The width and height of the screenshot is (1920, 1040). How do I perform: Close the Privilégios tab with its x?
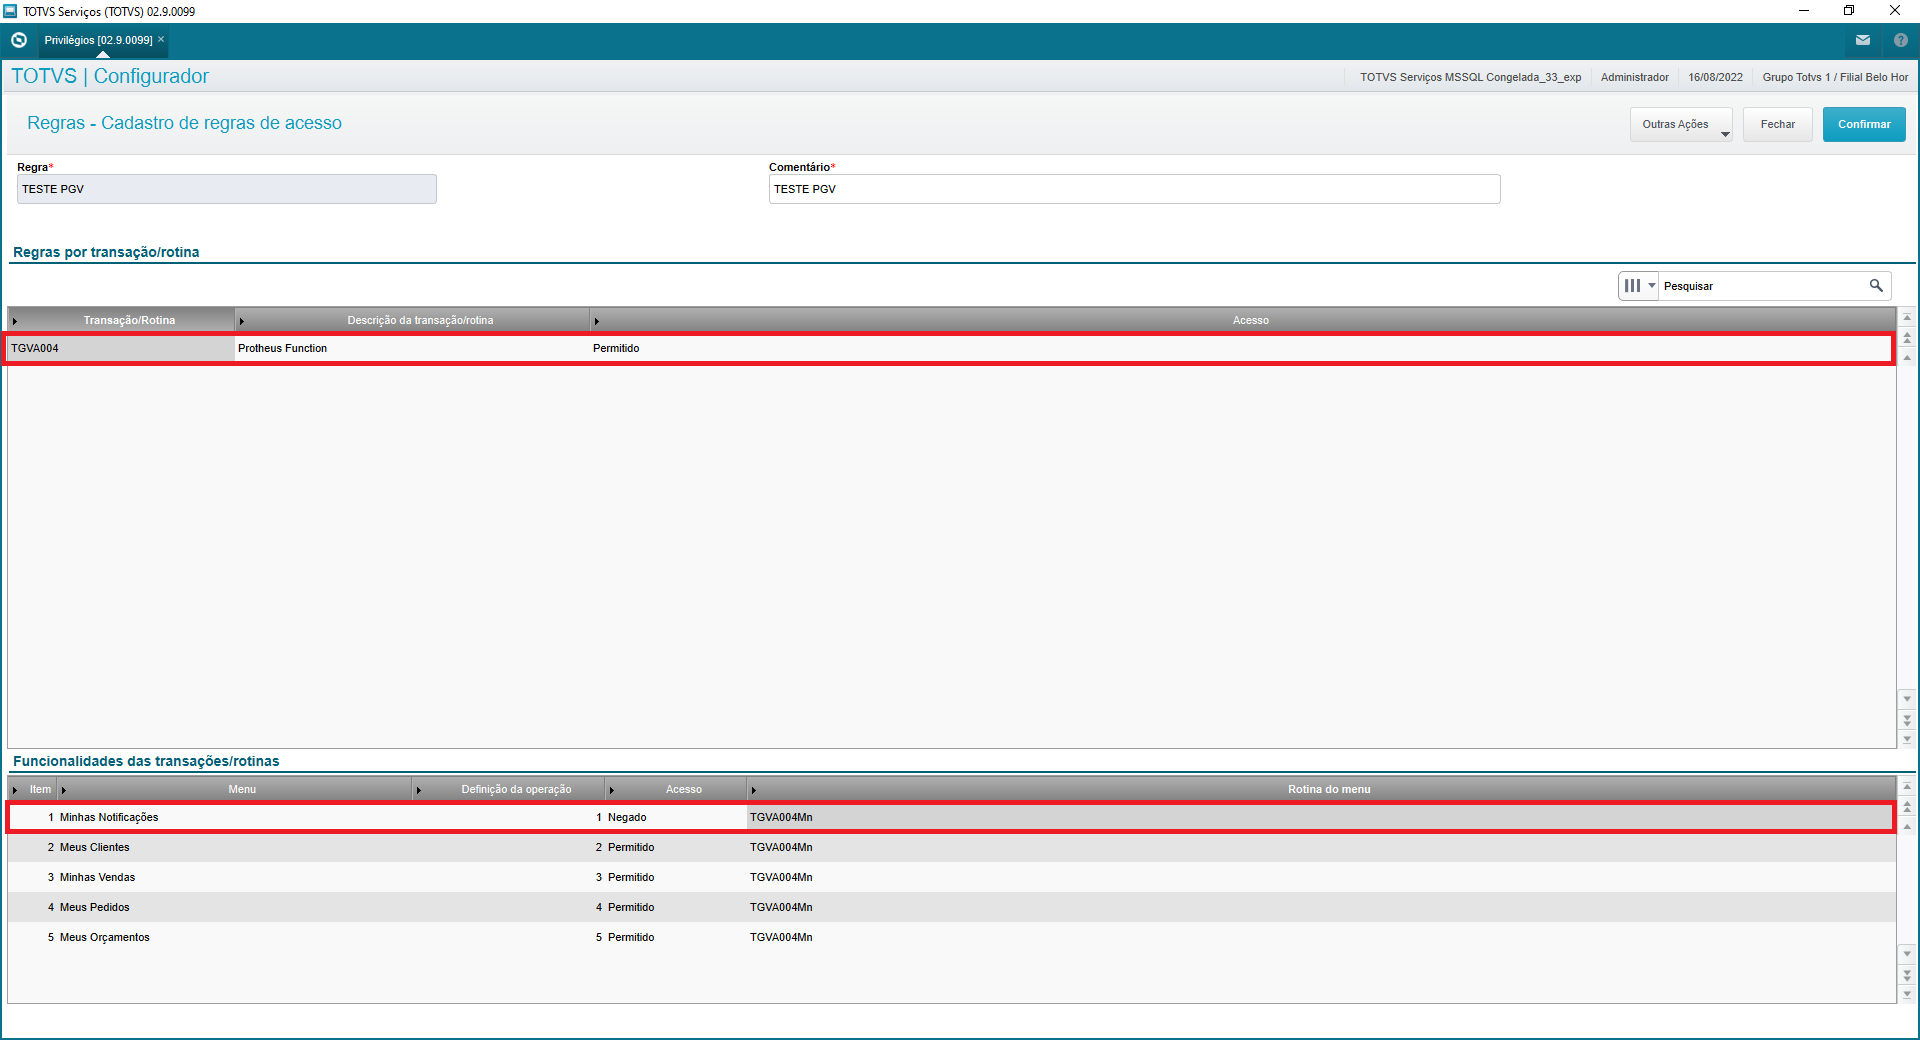coord(161,39)
